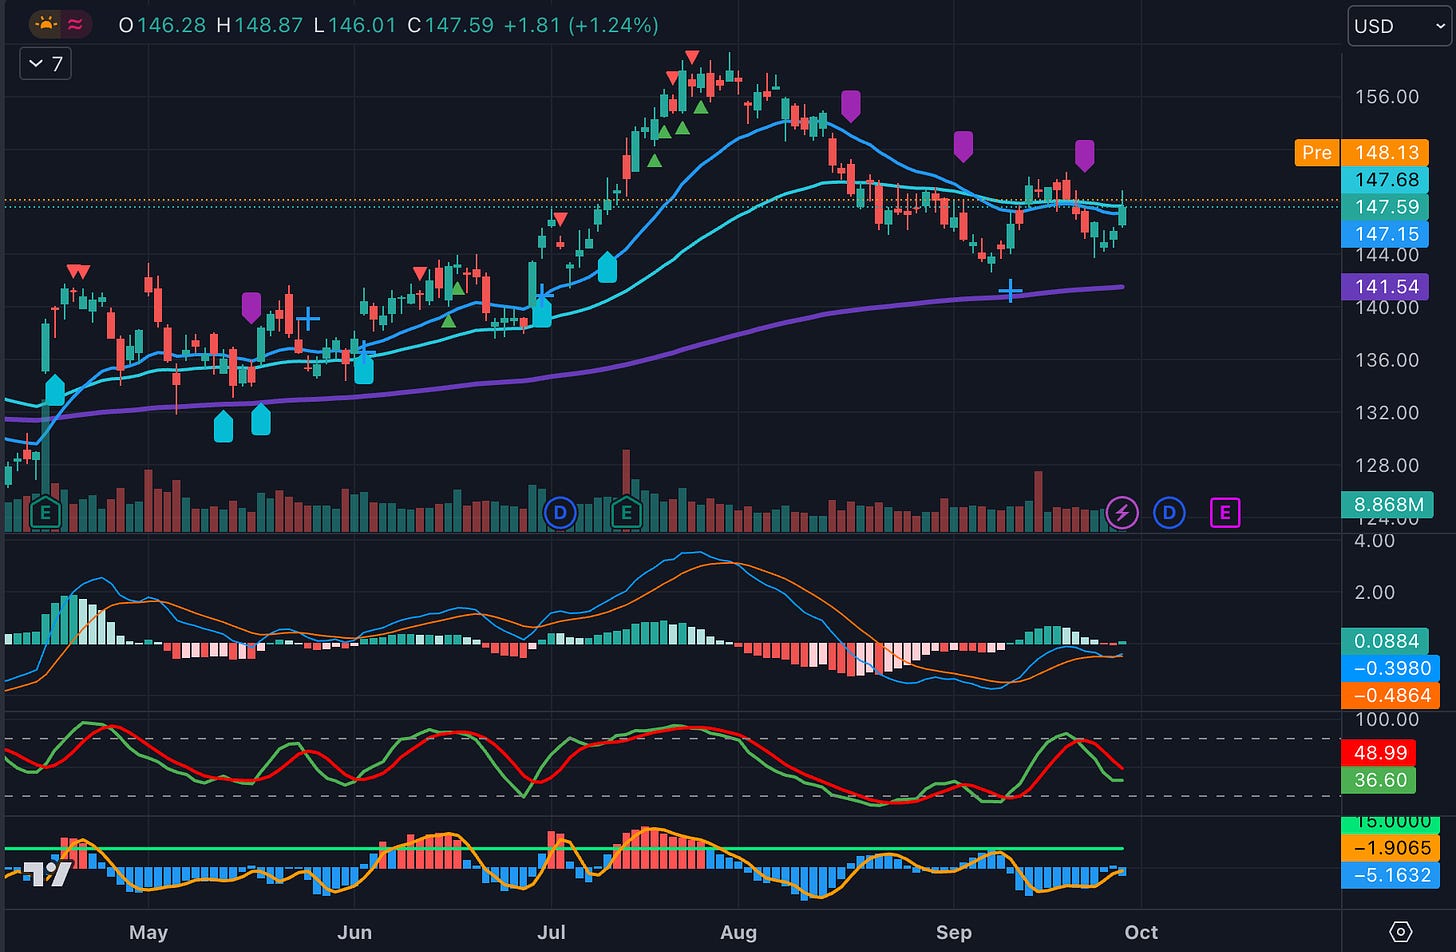Click the orange 148.13 price label
1456x952 pixels.
(x=1385, y=152)
